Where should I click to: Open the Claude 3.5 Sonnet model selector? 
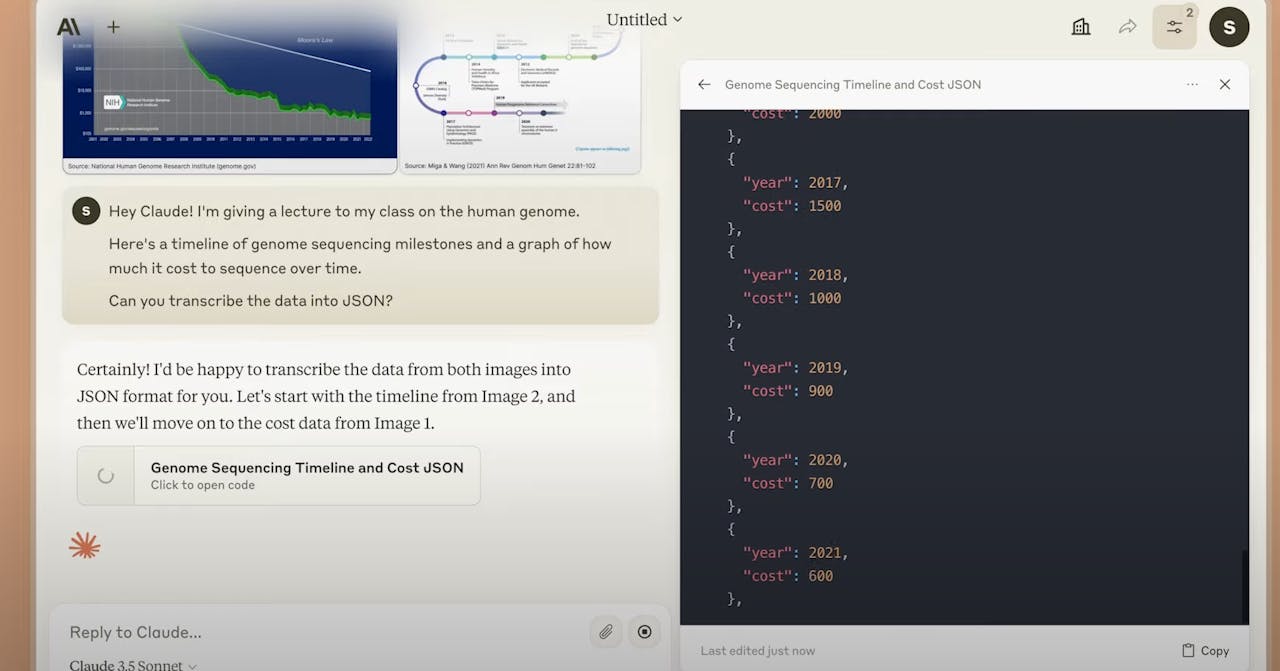(x=133, y=665)
